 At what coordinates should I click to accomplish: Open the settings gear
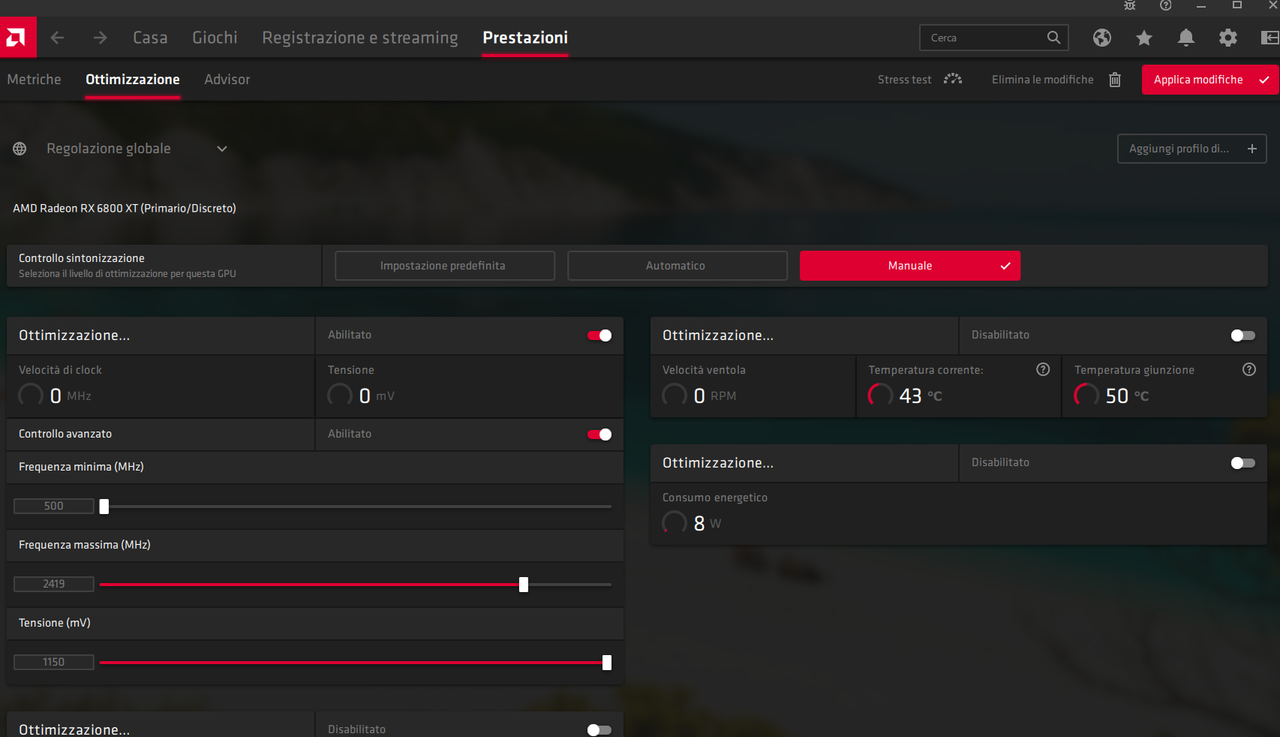[x=1227, y=37]
